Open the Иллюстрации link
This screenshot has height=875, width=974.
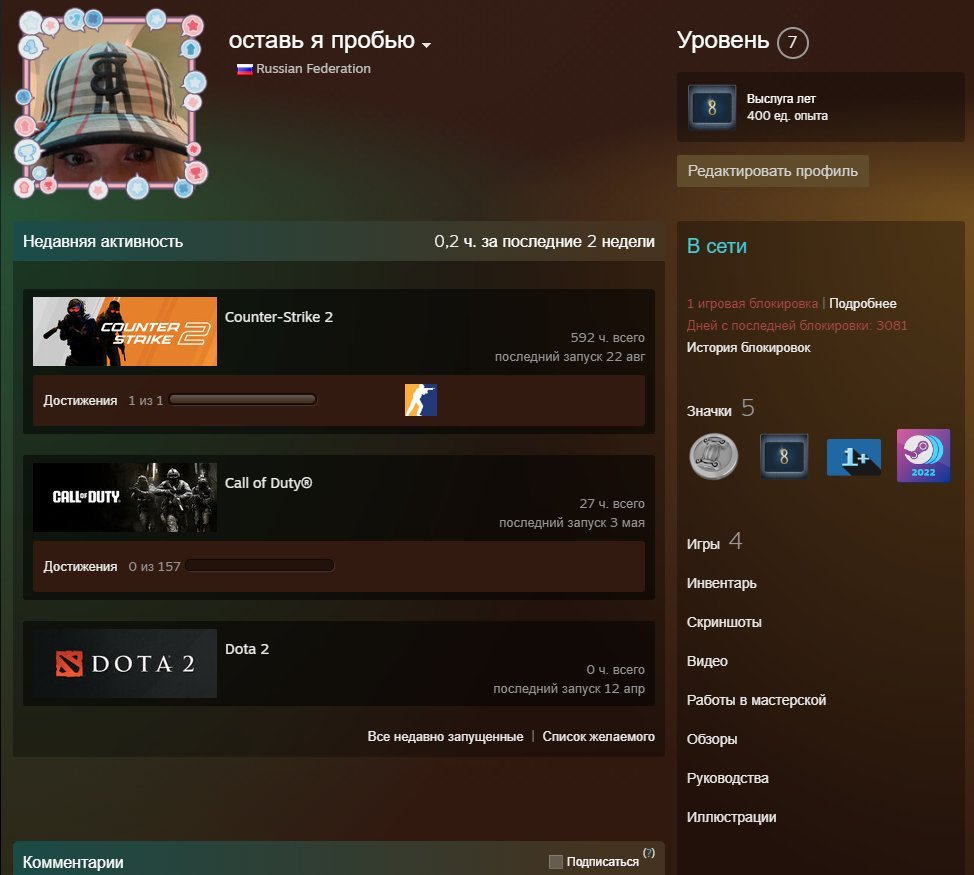click(x=731, y=817)
